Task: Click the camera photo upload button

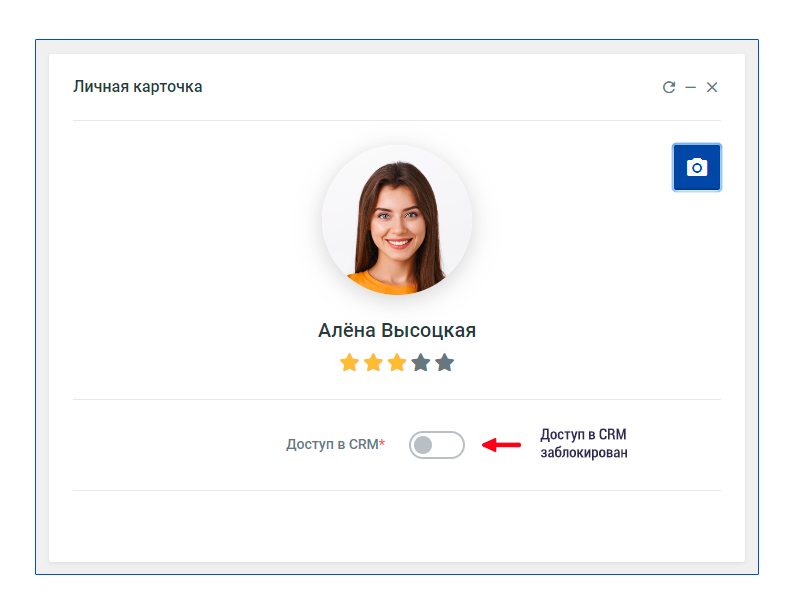Action: tap(696, 167)
